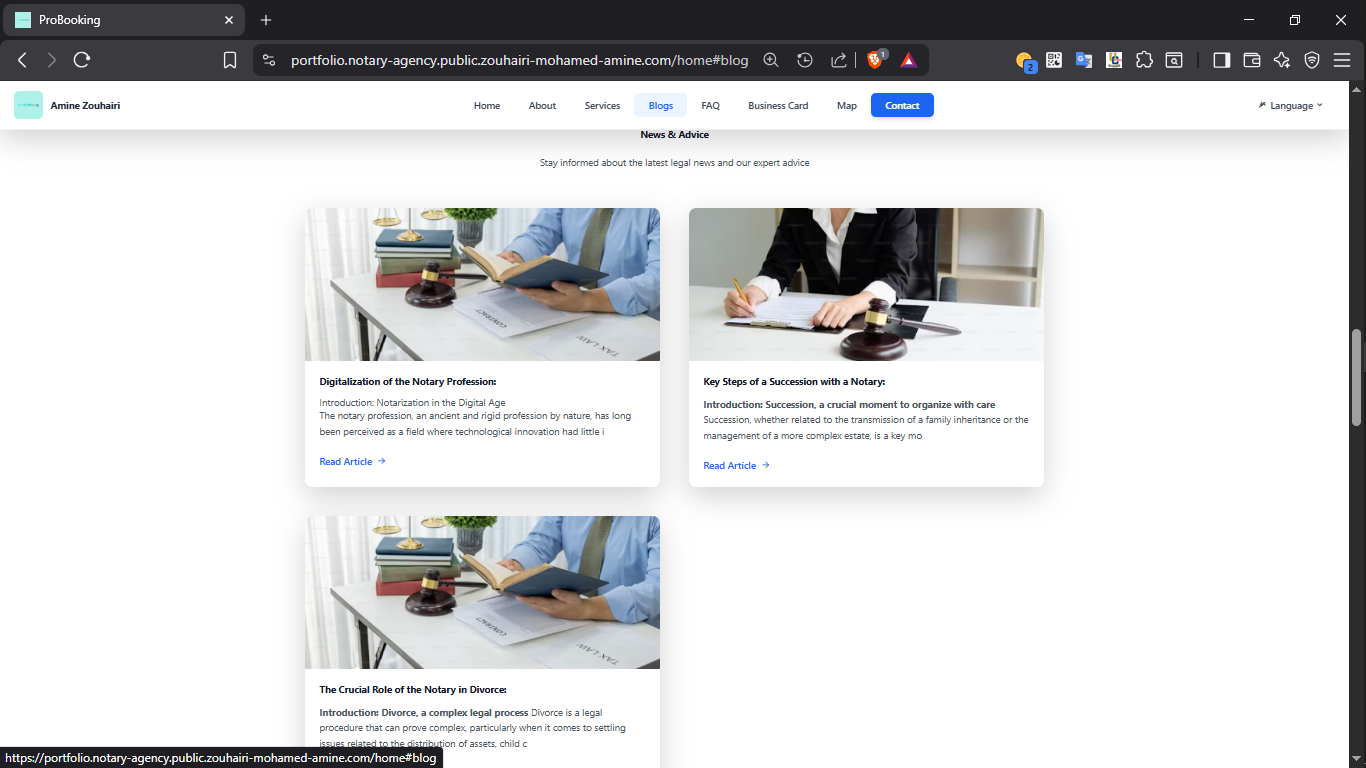
Task: Bookmark this page via the star icon
Action: tap(230, 59)
